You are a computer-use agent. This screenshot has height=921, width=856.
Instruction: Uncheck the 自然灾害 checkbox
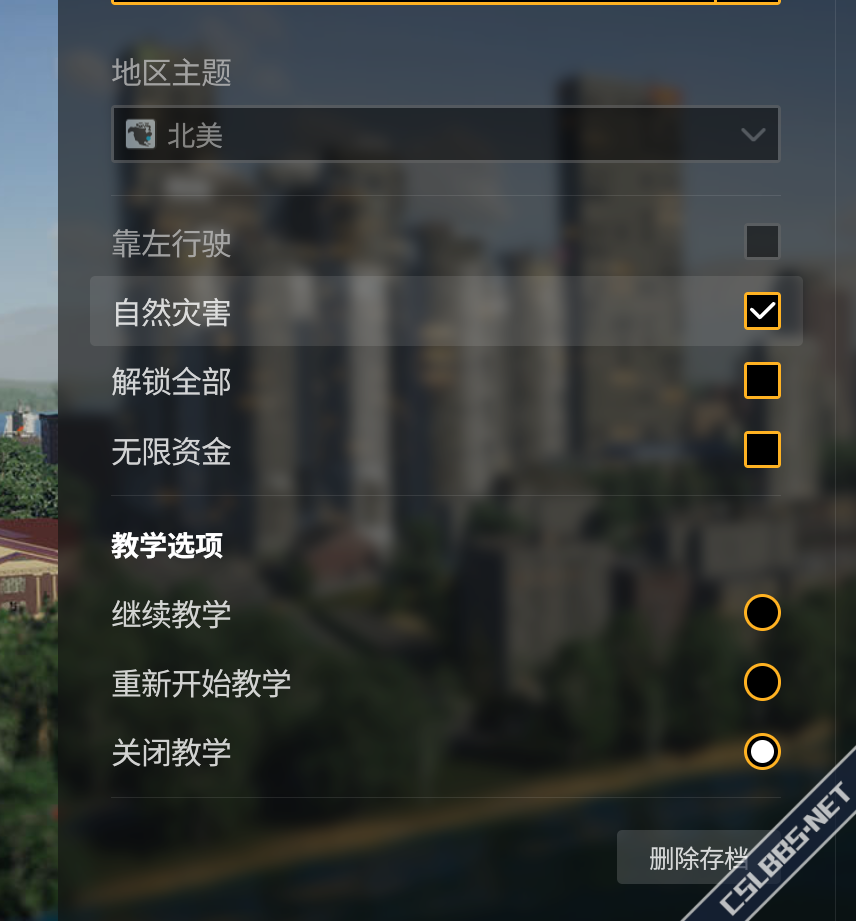[762, 311]
